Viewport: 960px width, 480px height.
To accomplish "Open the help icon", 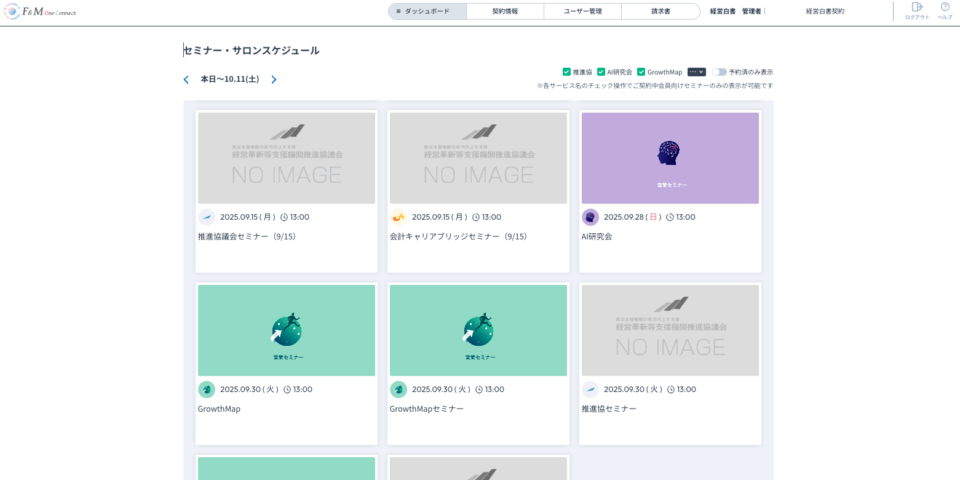I will point(945,8).
